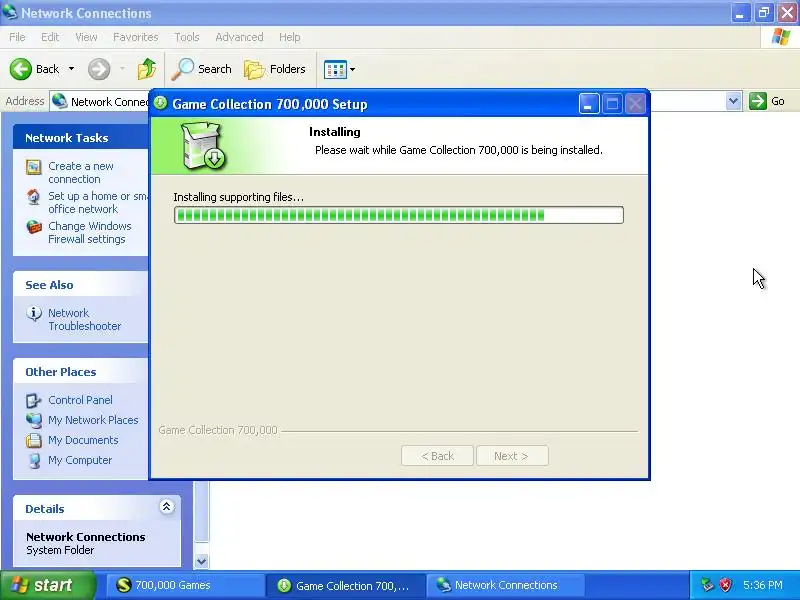Click the green Go arrow button

(x=758, y=101)
